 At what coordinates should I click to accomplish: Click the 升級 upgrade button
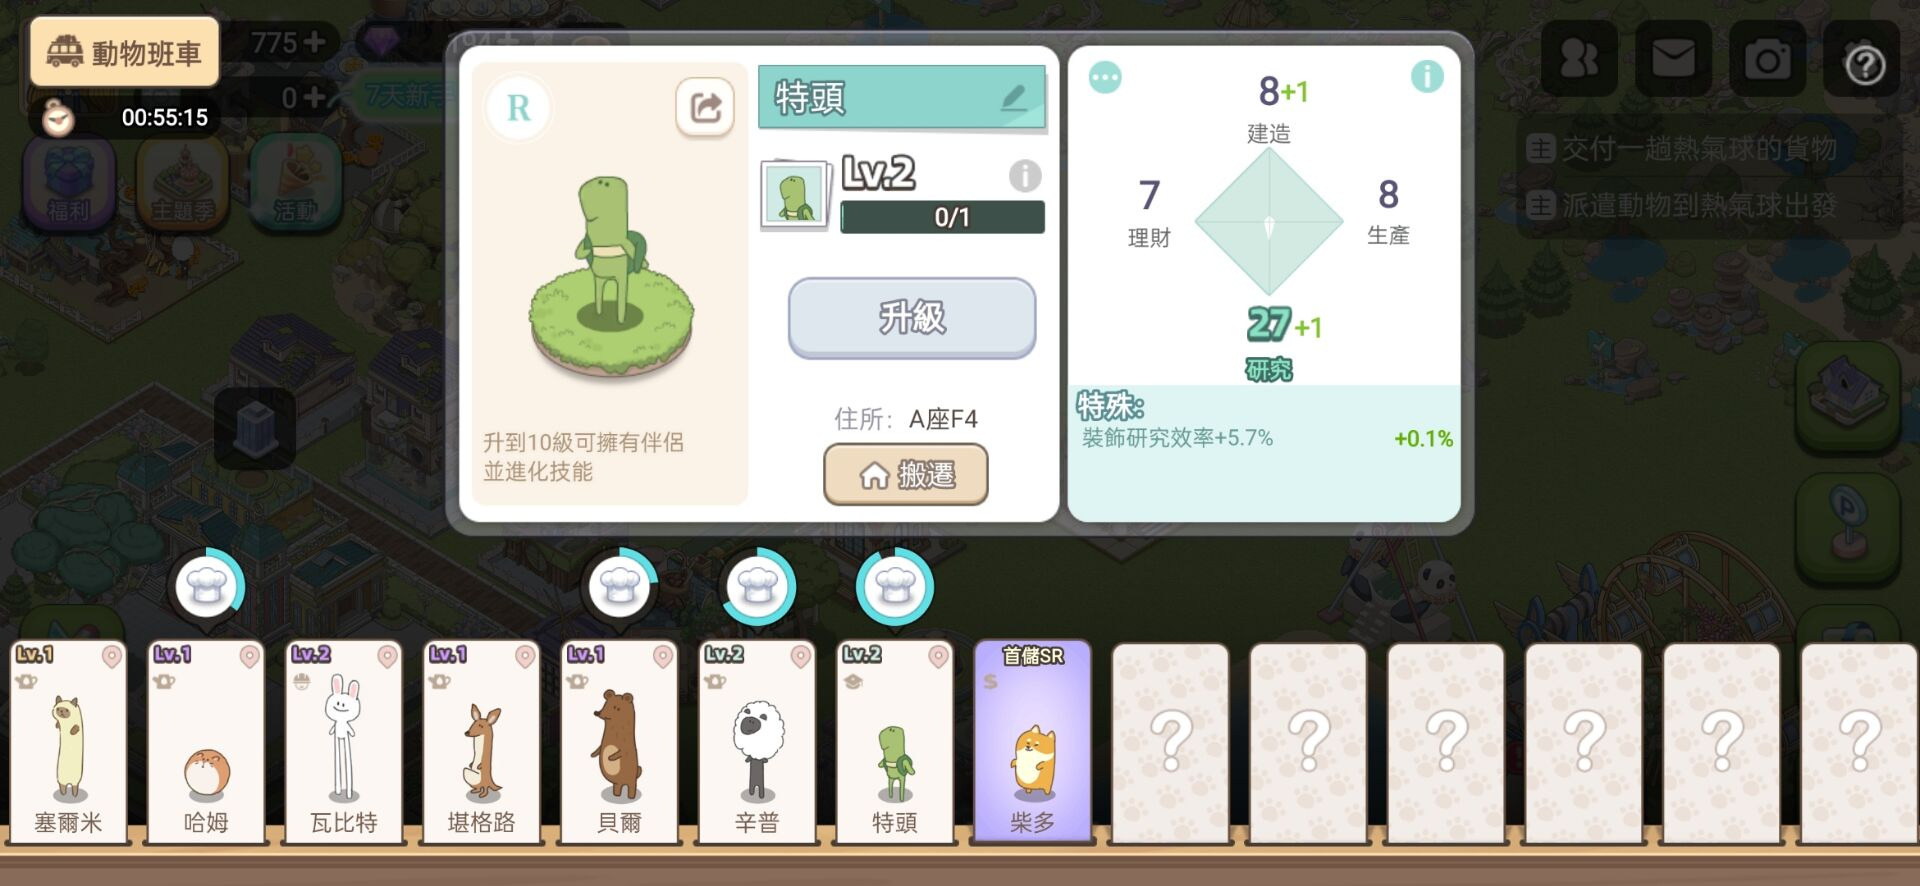[912, 318]
